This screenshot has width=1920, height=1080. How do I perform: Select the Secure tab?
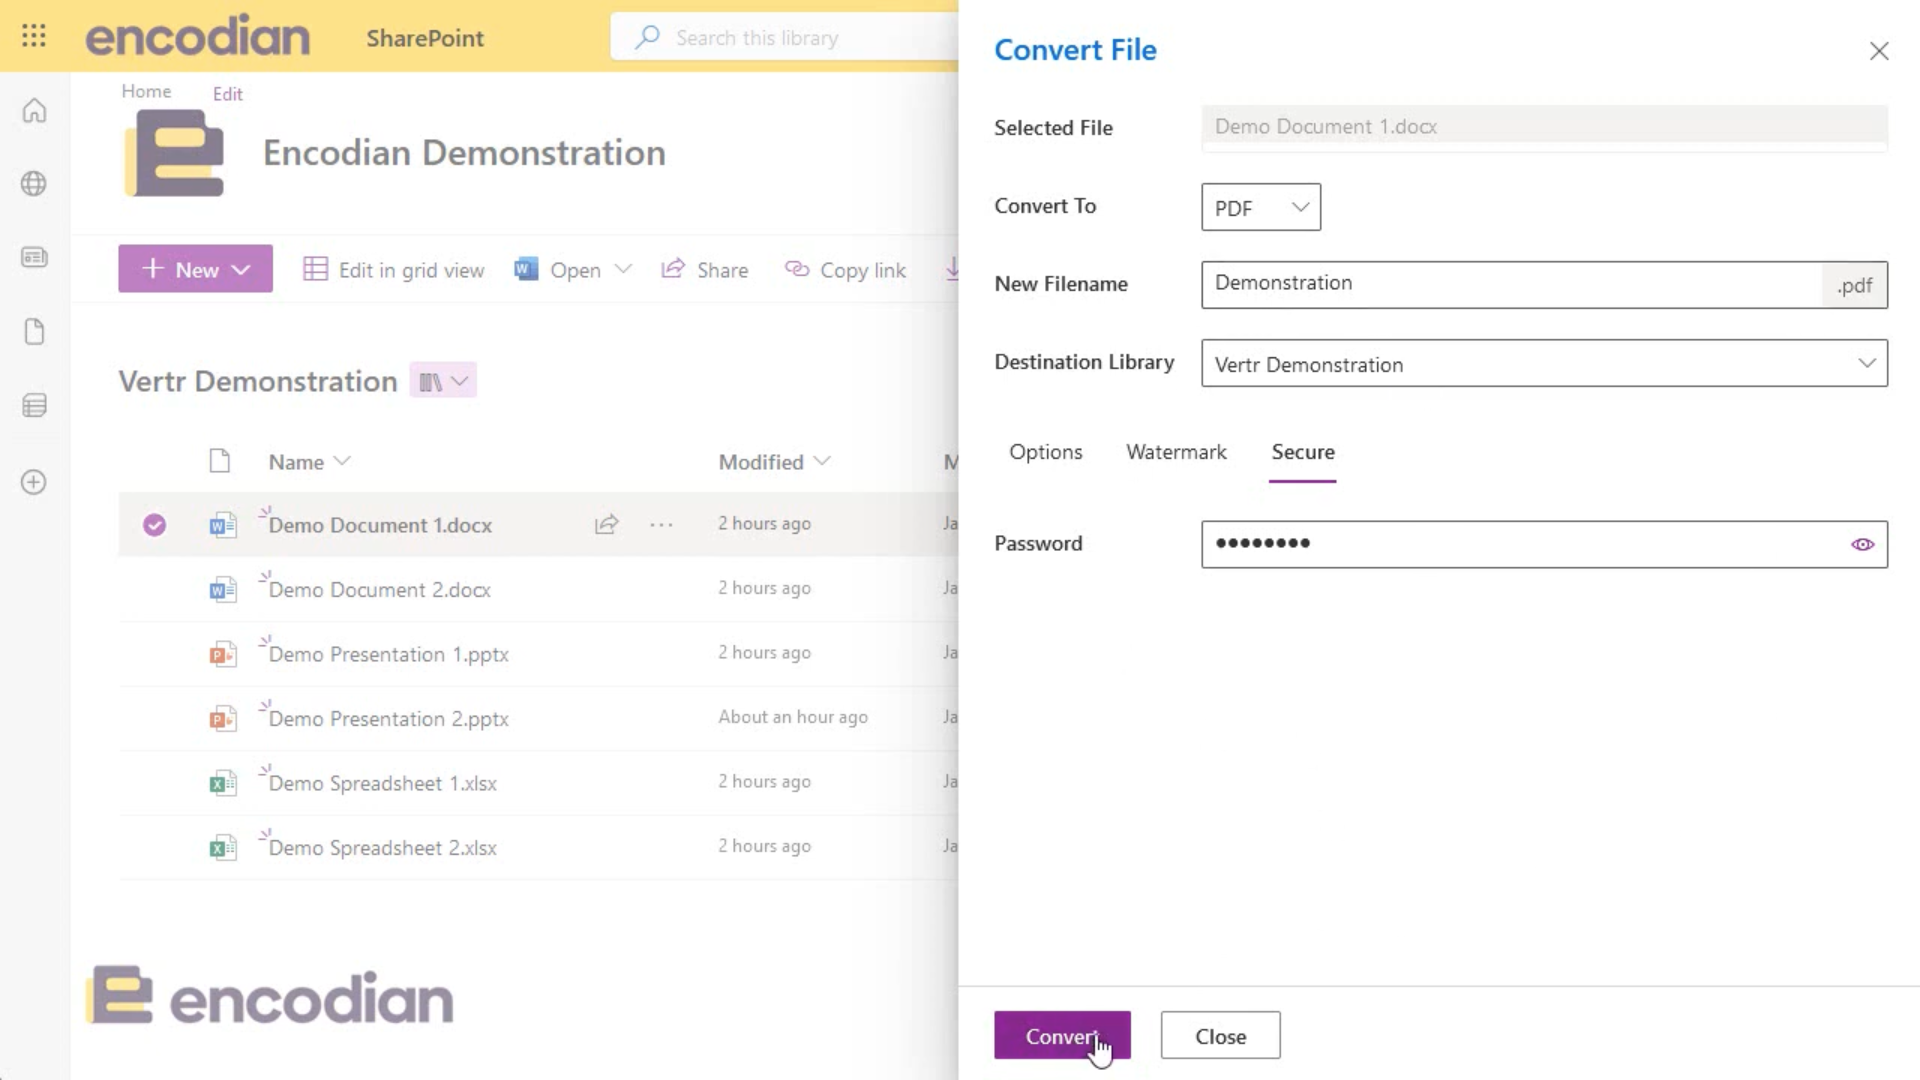(x=1302, y=452)
